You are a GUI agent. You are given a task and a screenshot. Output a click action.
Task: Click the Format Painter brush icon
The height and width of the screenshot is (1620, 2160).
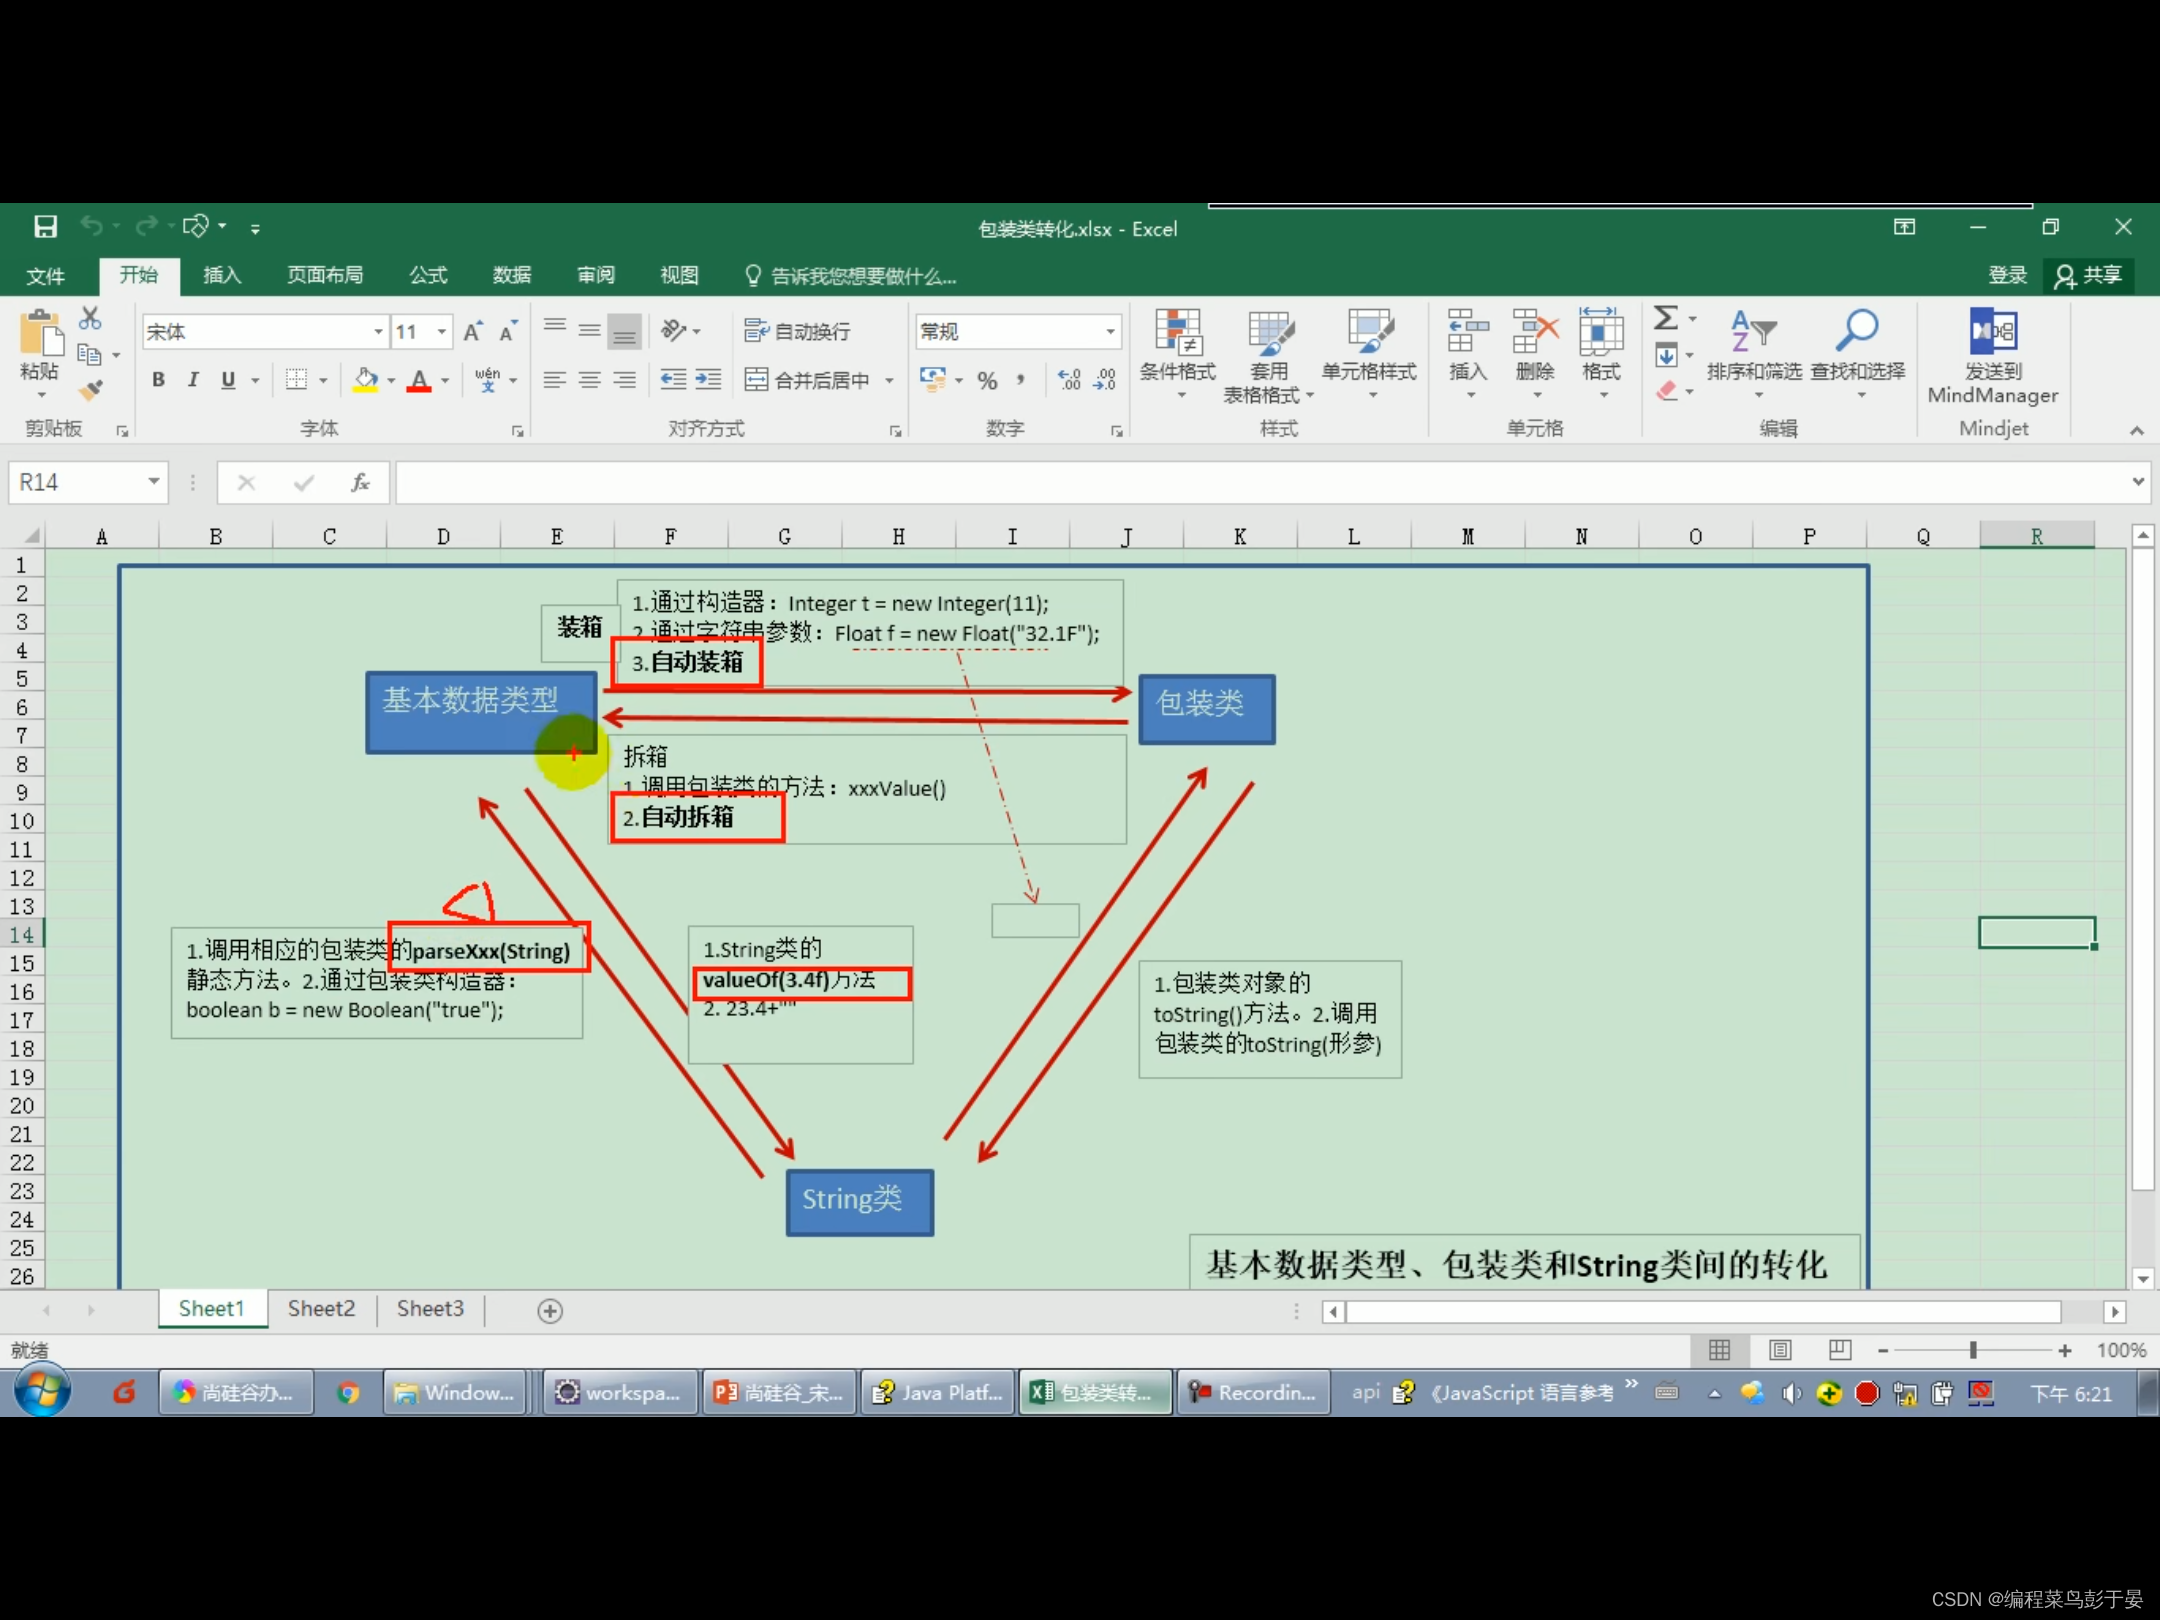click(x=90, y=389)
